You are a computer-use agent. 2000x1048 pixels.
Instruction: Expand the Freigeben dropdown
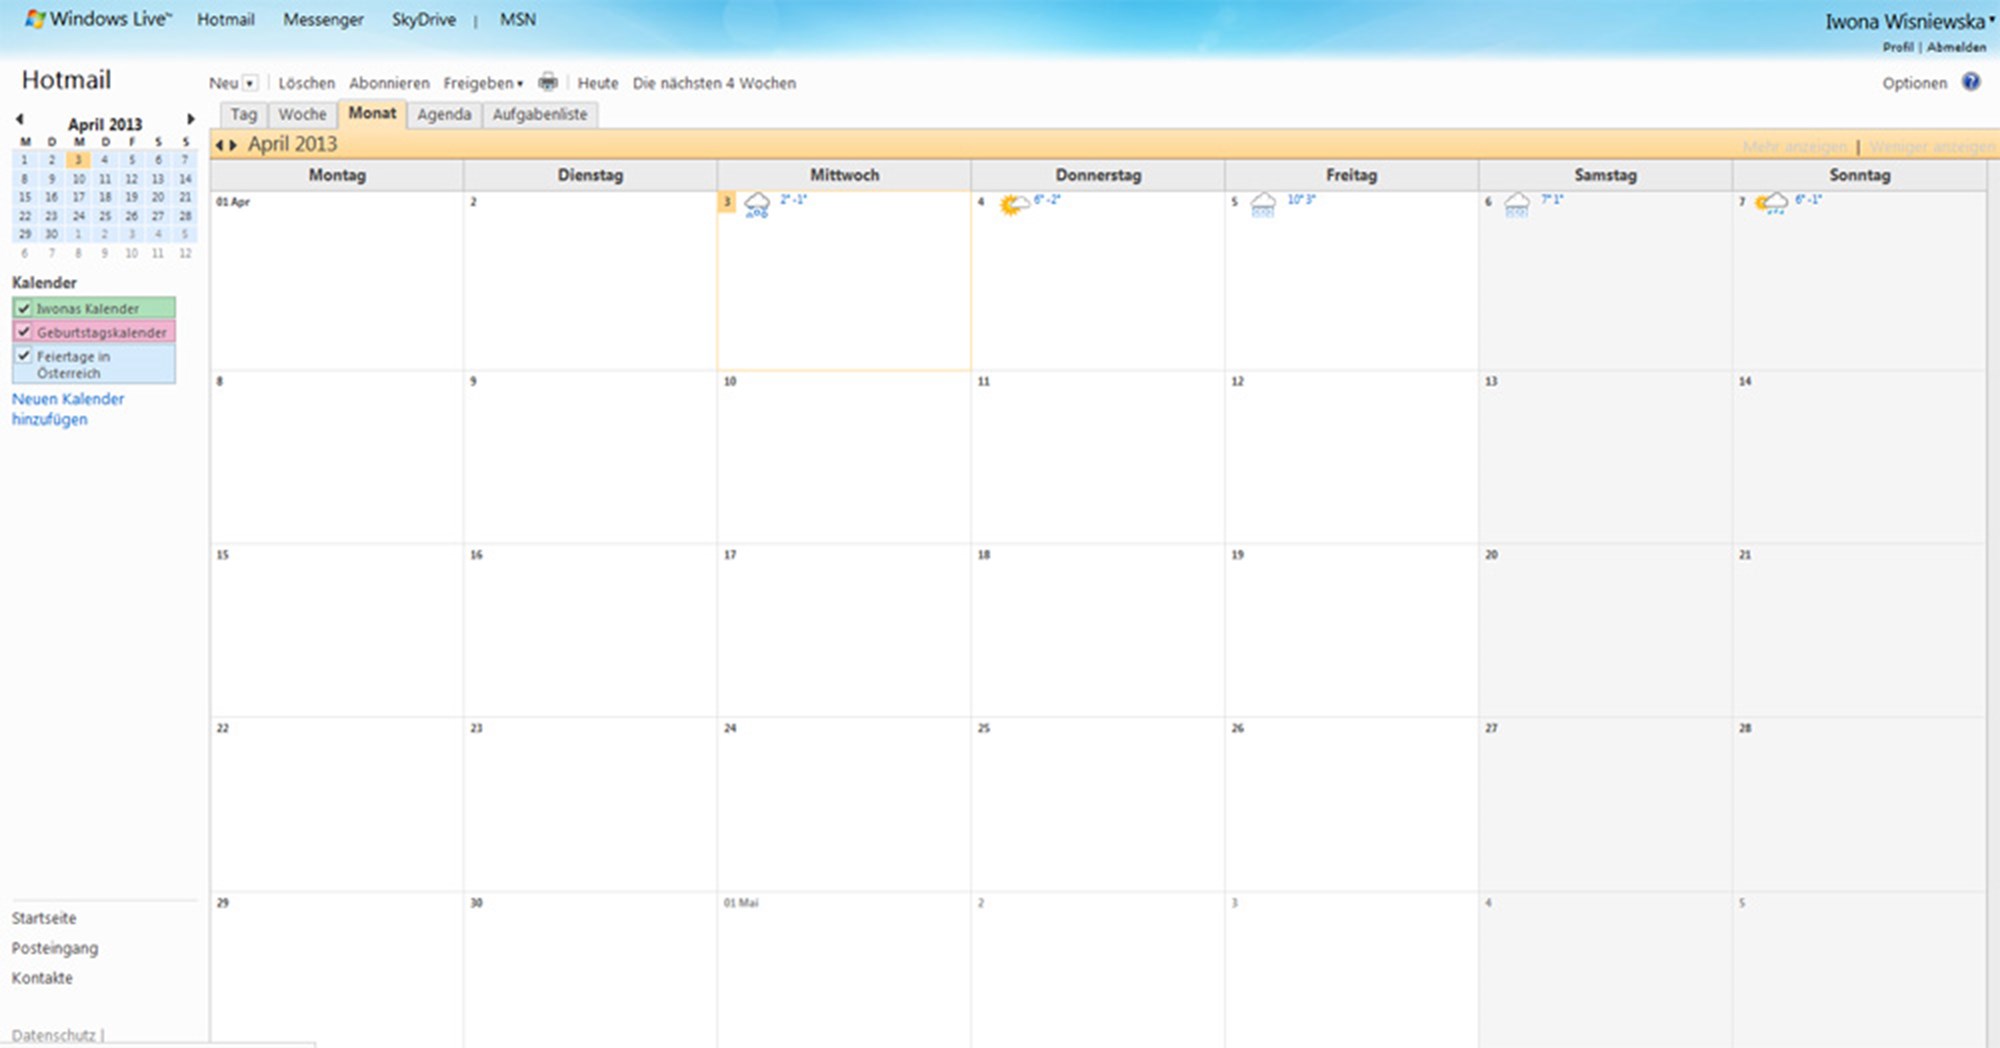[x=483, y=83]
